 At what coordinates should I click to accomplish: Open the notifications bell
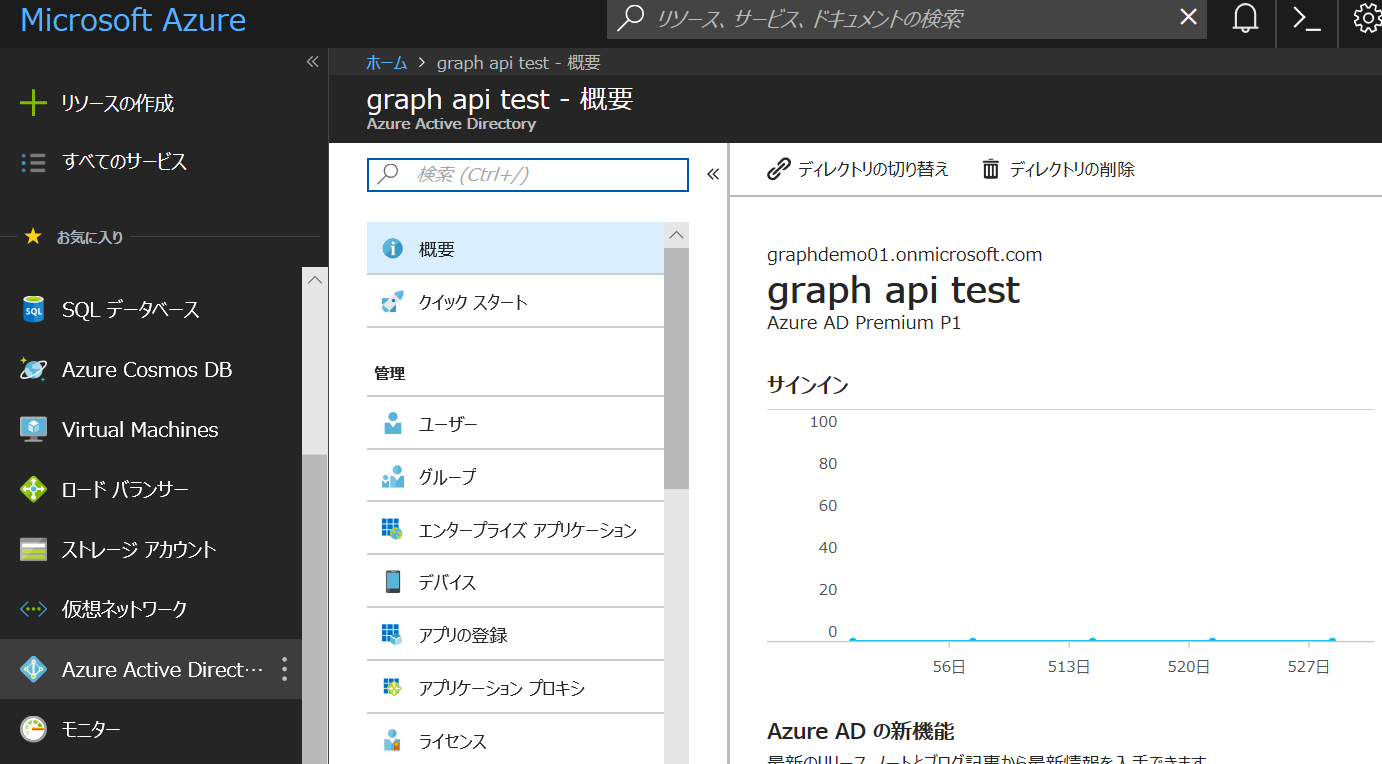(1243, 20)
